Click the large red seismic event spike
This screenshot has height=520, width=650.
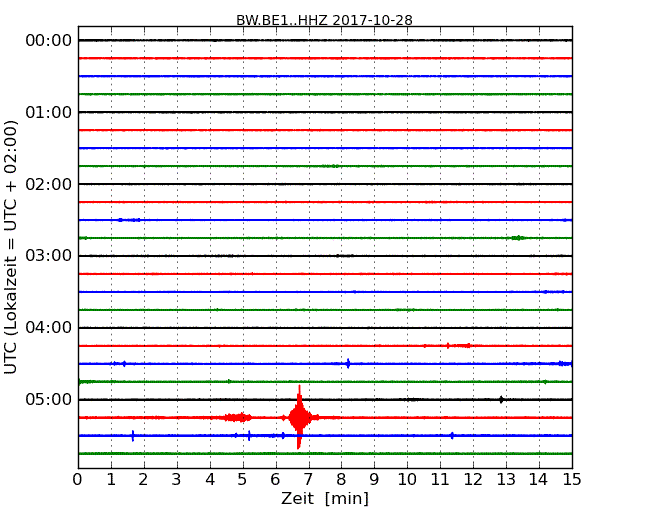pos(299,417)
